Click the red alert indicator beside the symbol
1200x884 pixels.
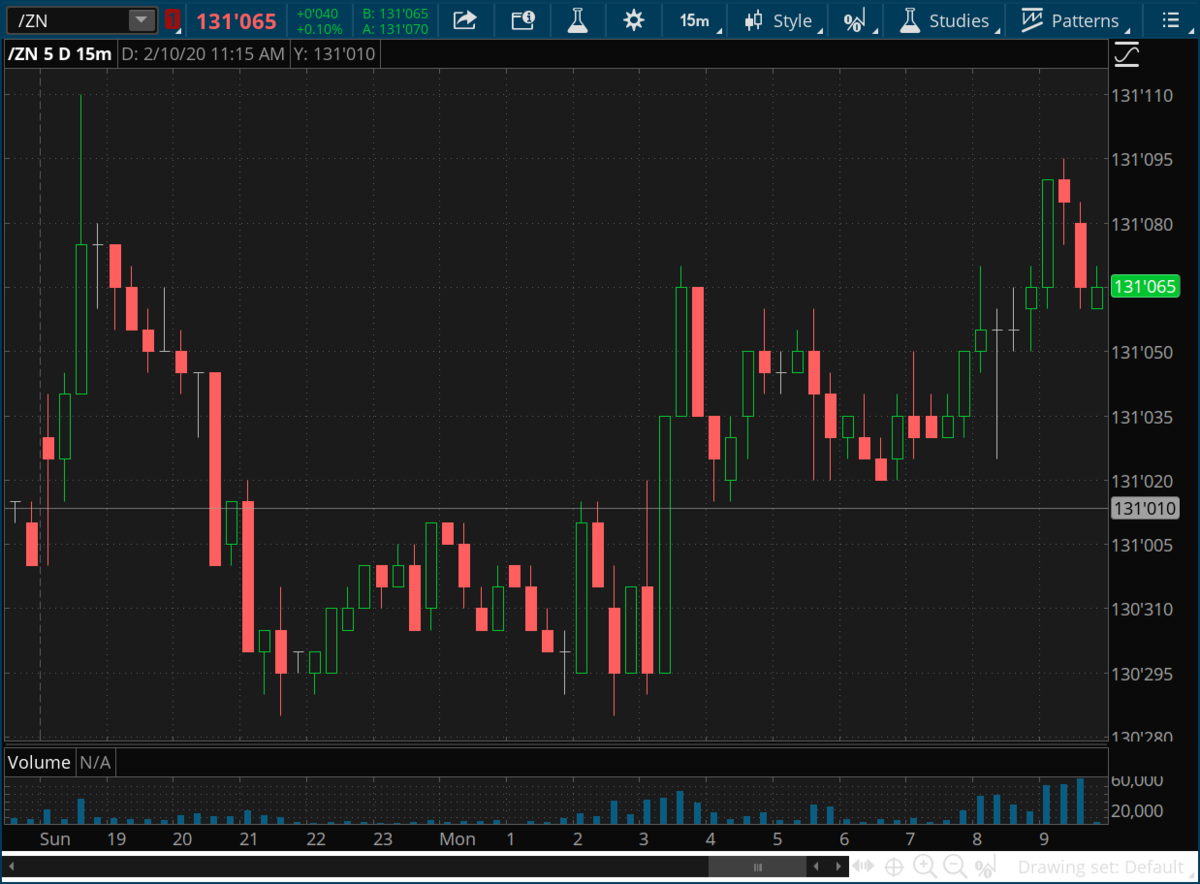172,20
